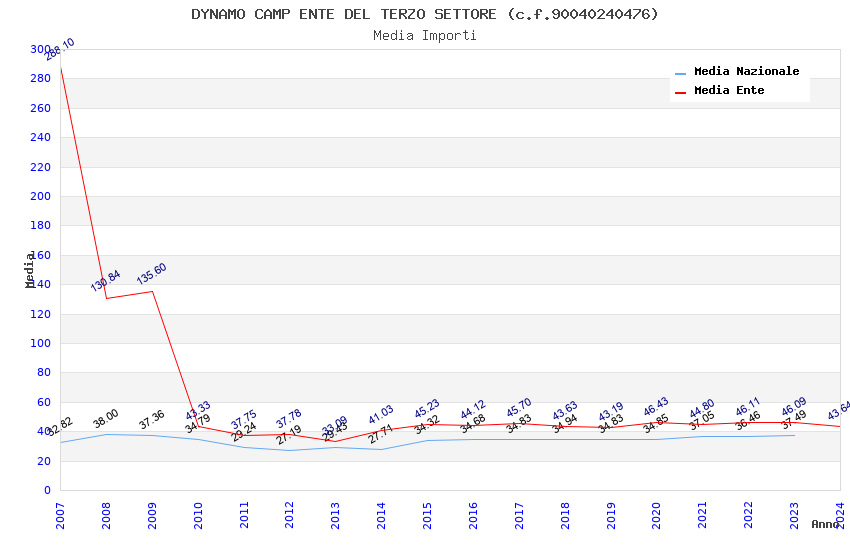Image resolution: width=850 pixels, height=550 pixels.
Task: Click the x-axis year 2016
Action: [473, 515]
